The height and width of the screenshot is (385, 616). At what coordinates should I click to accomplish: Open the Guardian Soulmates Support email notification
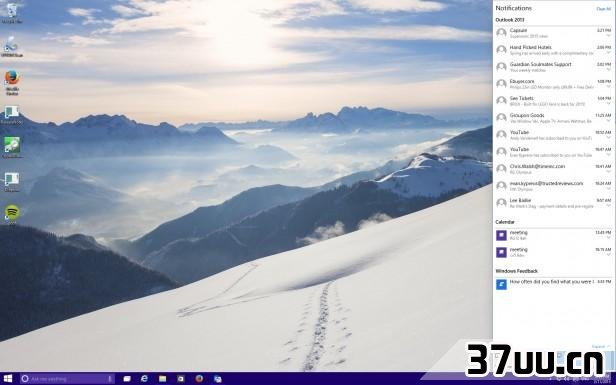[x=553, y=67]
